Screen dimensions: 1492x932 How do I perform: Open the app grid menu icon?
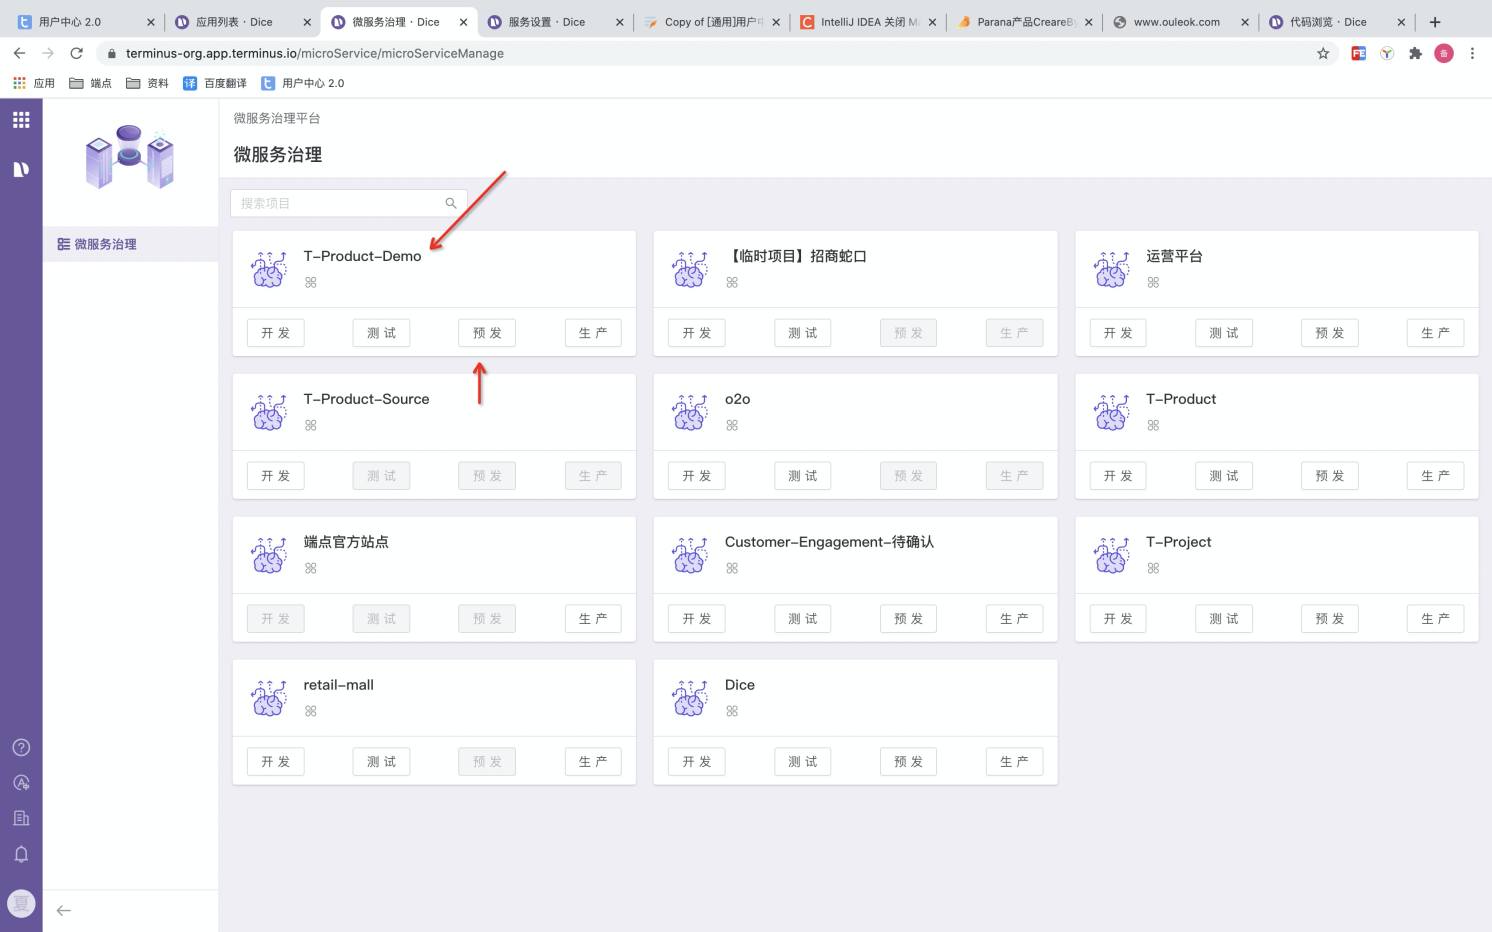click(x=21, y=120)
